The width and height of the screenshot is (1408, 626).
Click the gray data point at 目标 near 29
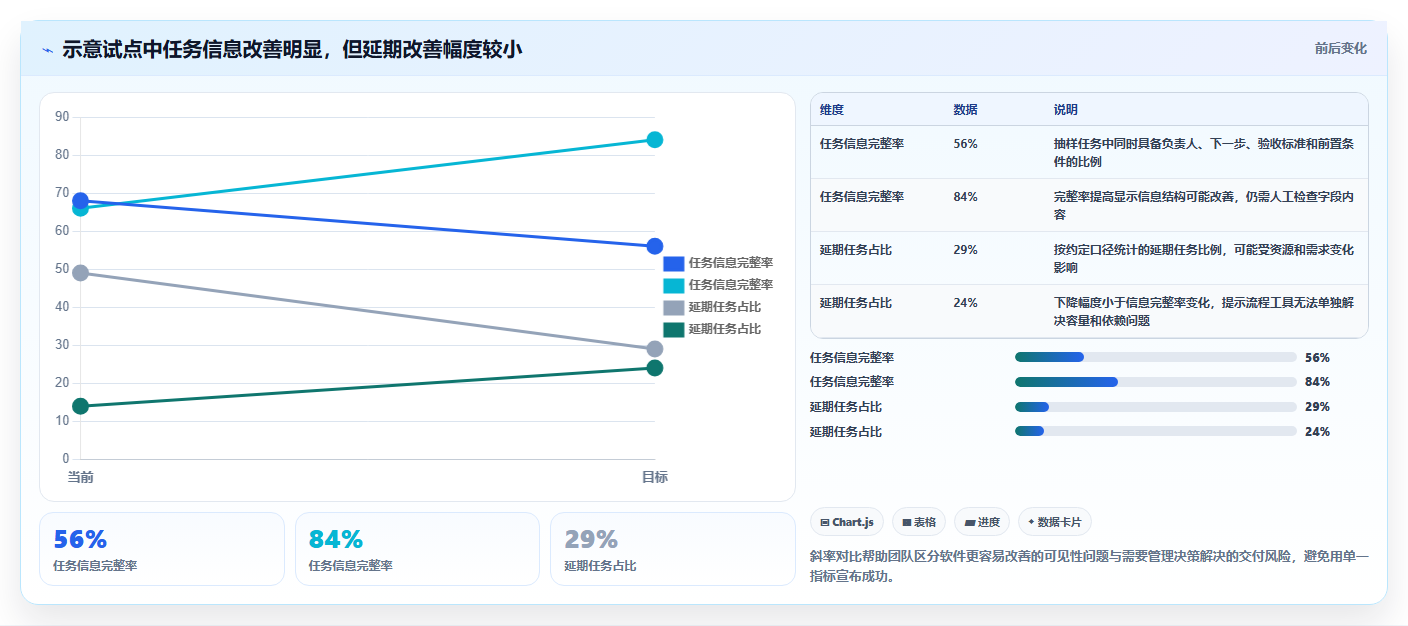click(655, 349)
